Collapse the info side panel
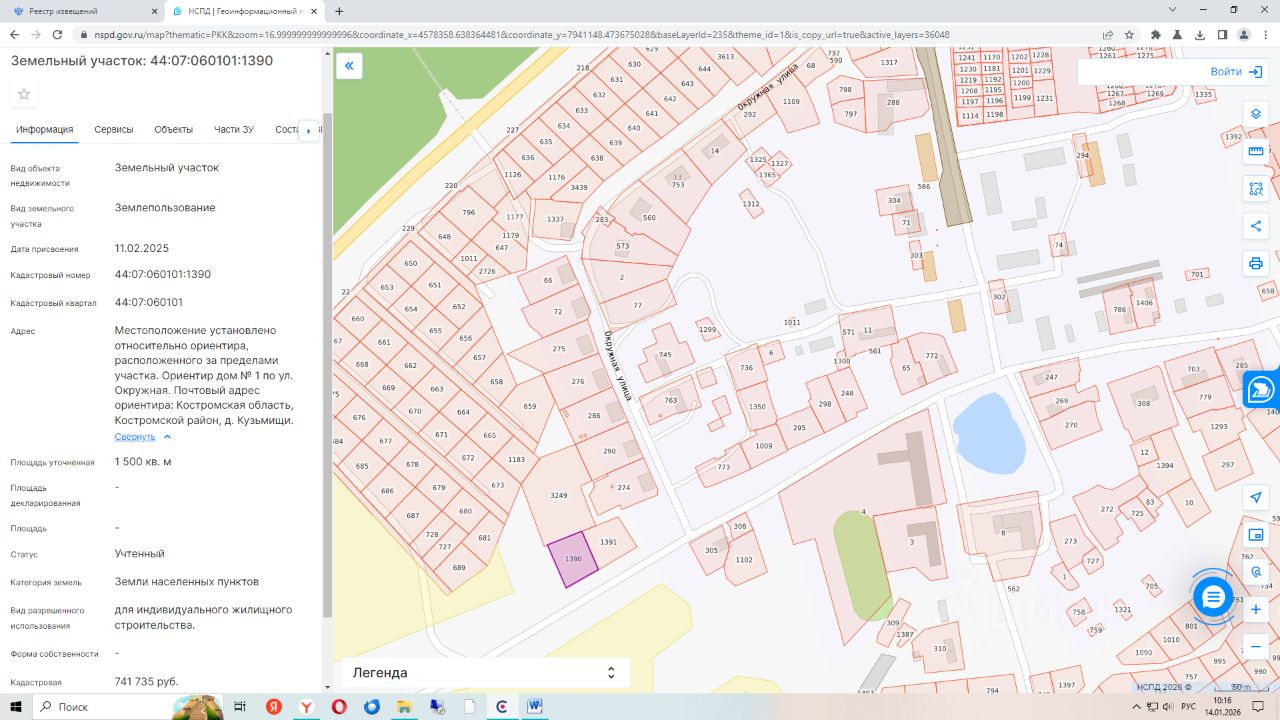This screenshot has height=720, width=1280. [349, 67]
